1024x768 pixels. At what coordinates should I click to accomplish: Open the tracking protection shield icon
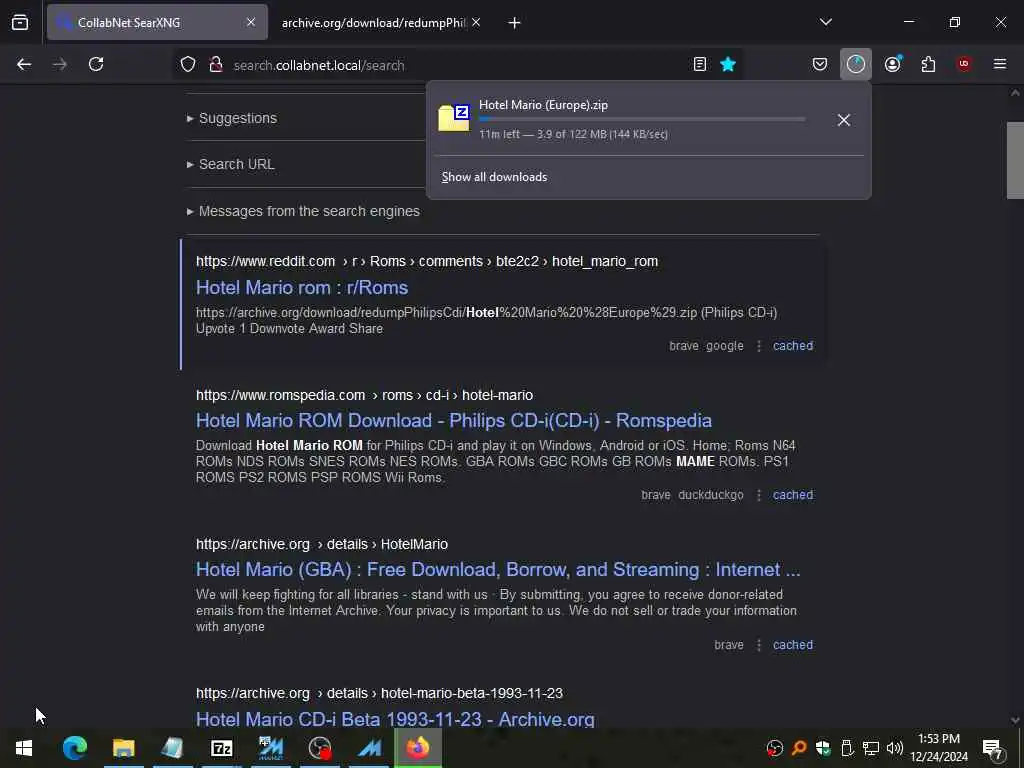pyautogui.click(x=188, y=64)
